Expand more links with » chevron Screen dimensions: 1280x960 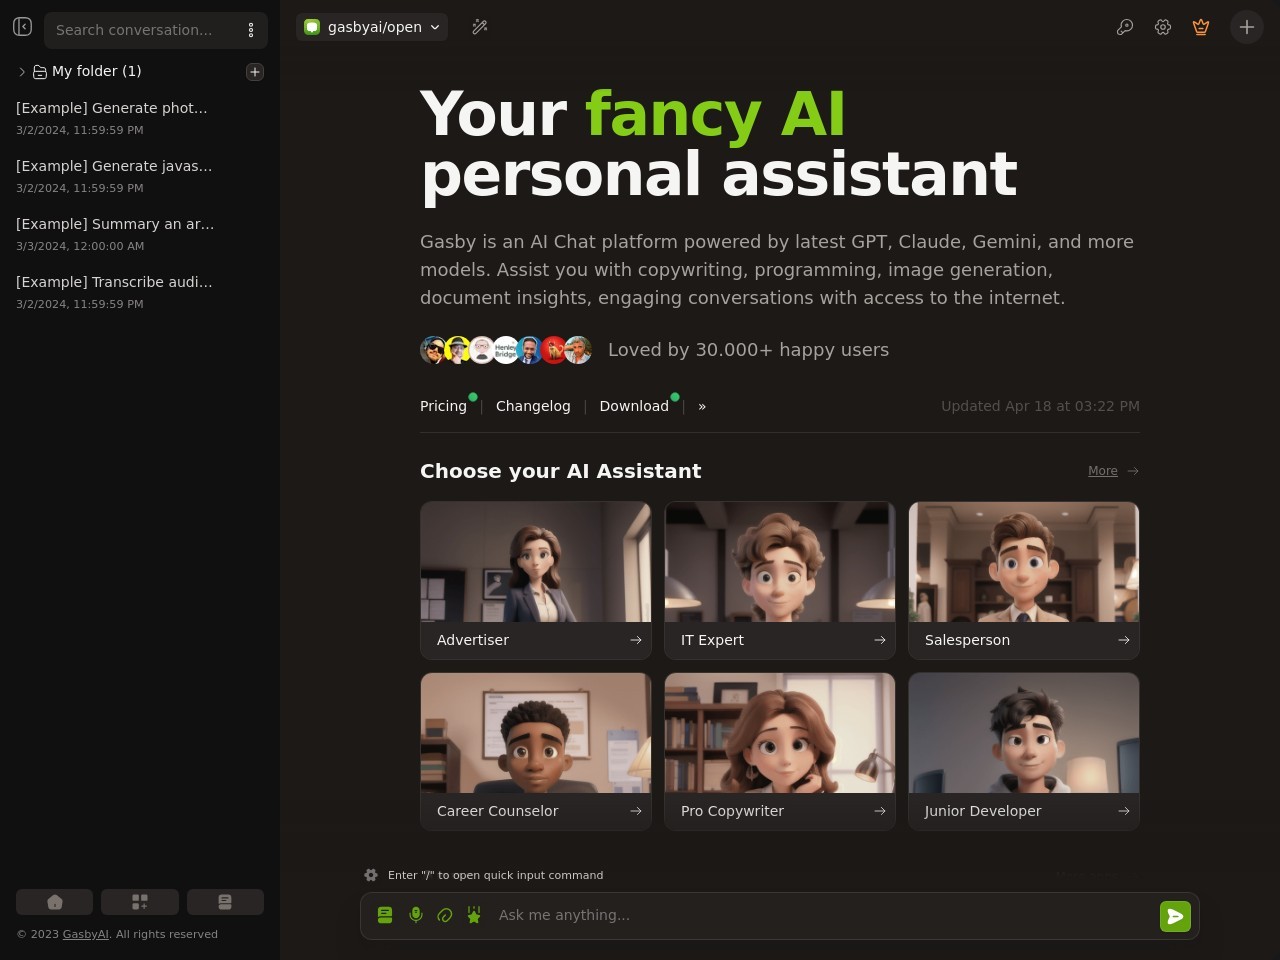(702, 406)
